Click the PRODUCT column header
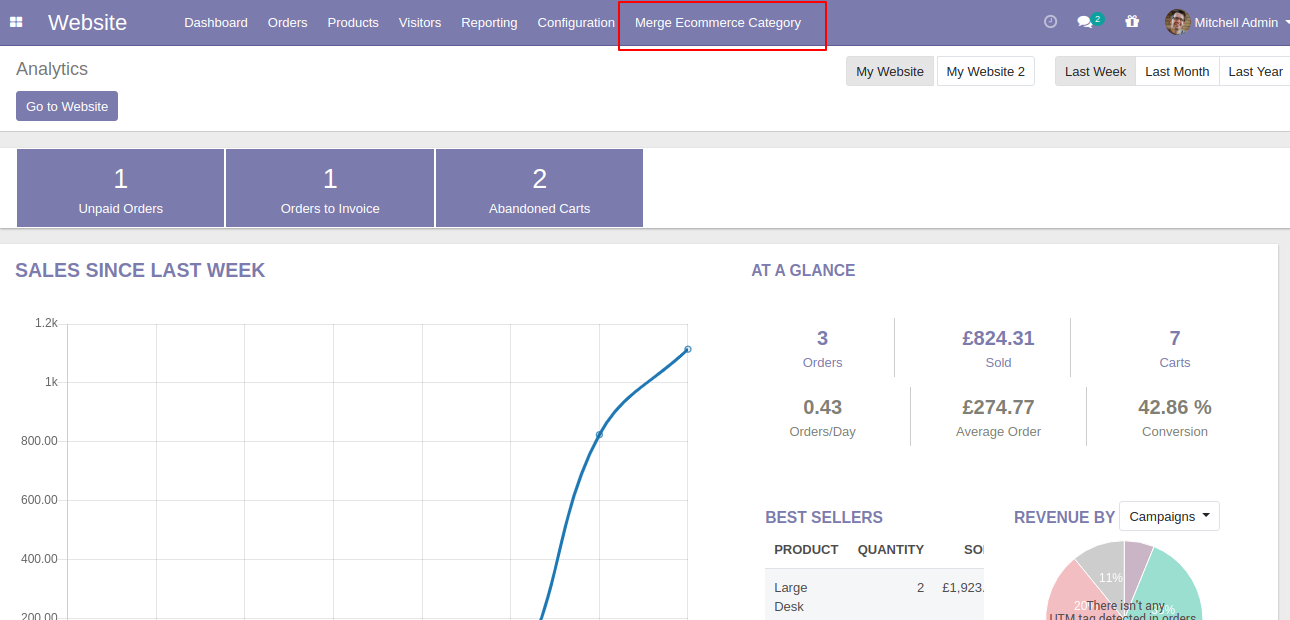 (806, 549)
